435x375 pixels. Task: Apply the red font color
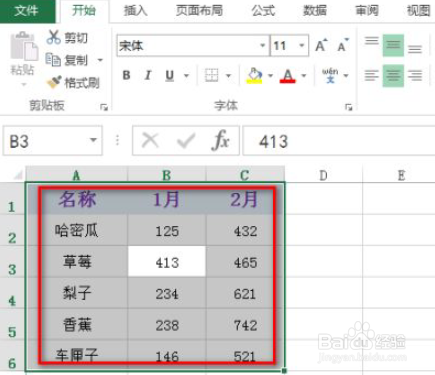click(288, 75)
